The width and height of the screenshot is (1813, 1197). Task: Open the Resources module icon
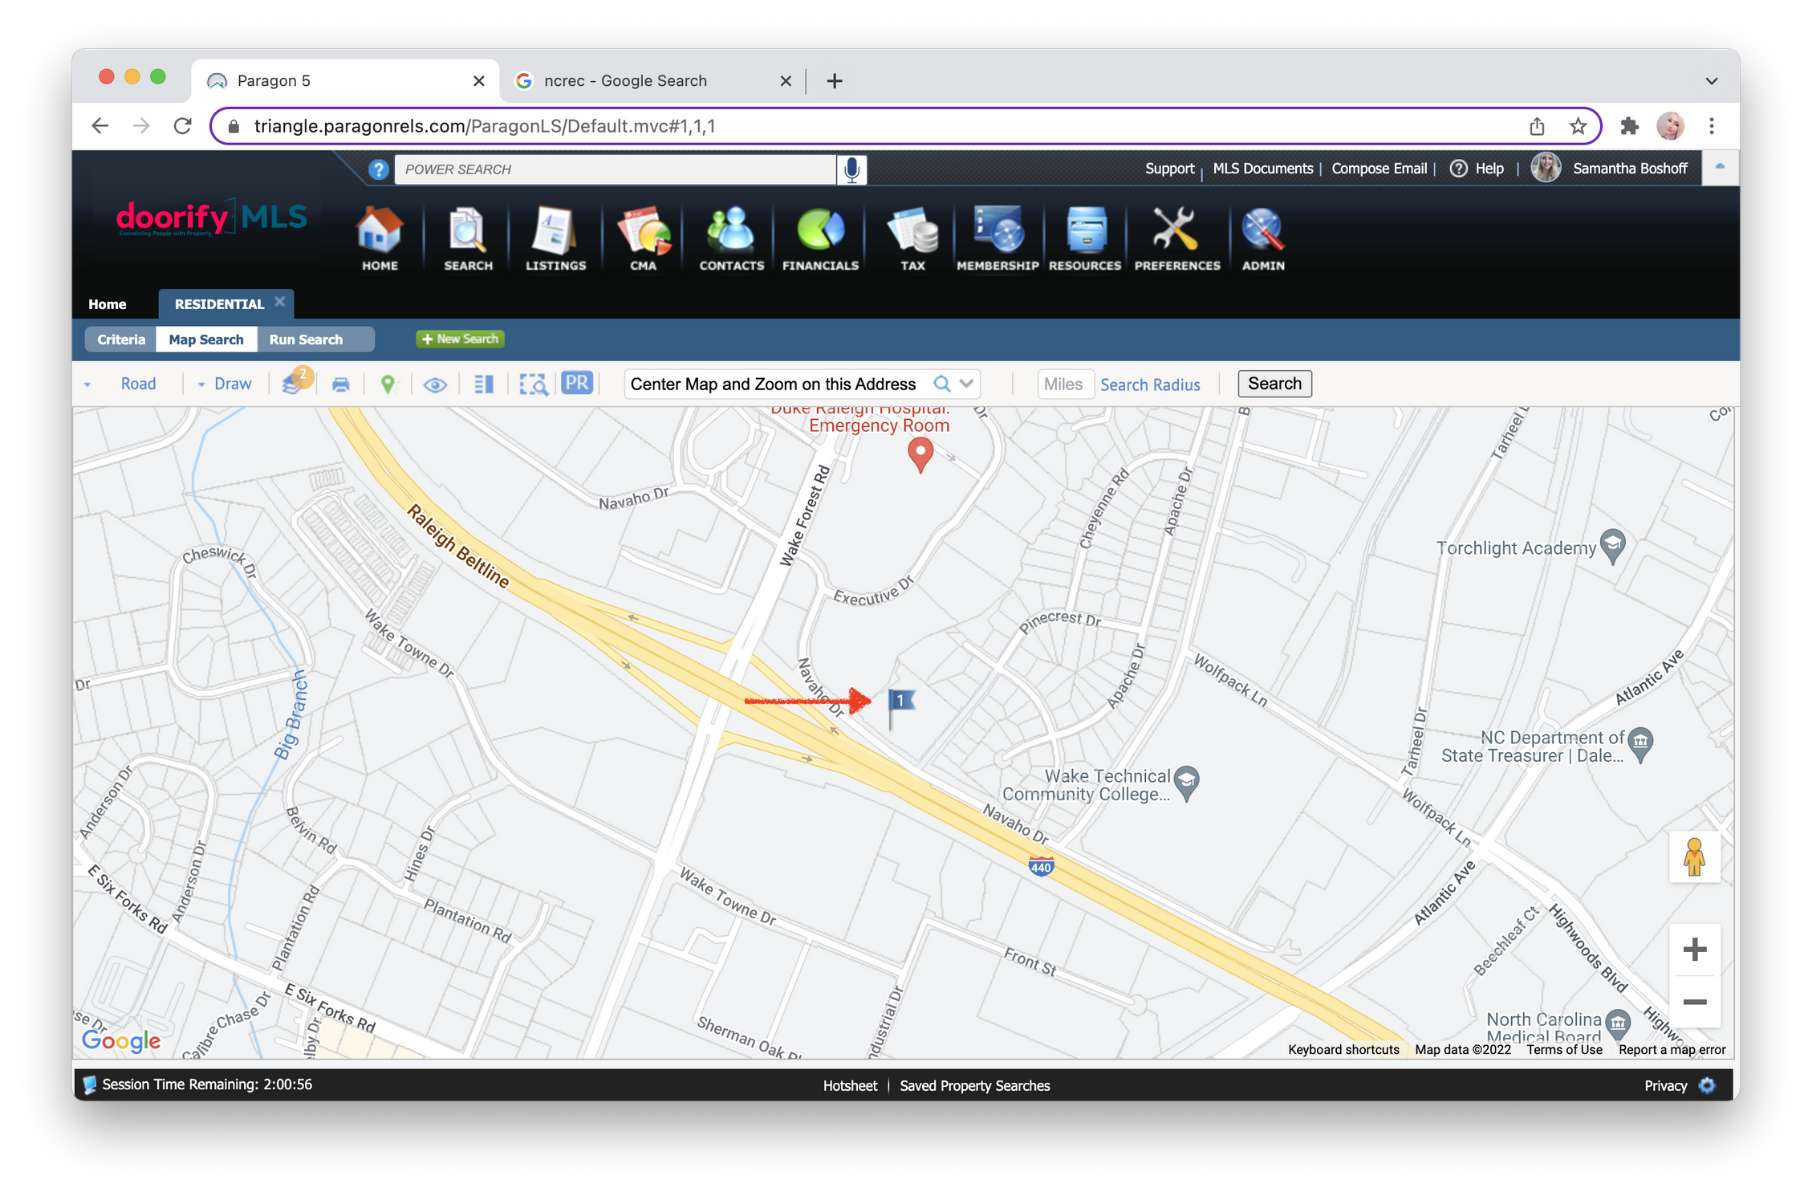coord(1085,238)
